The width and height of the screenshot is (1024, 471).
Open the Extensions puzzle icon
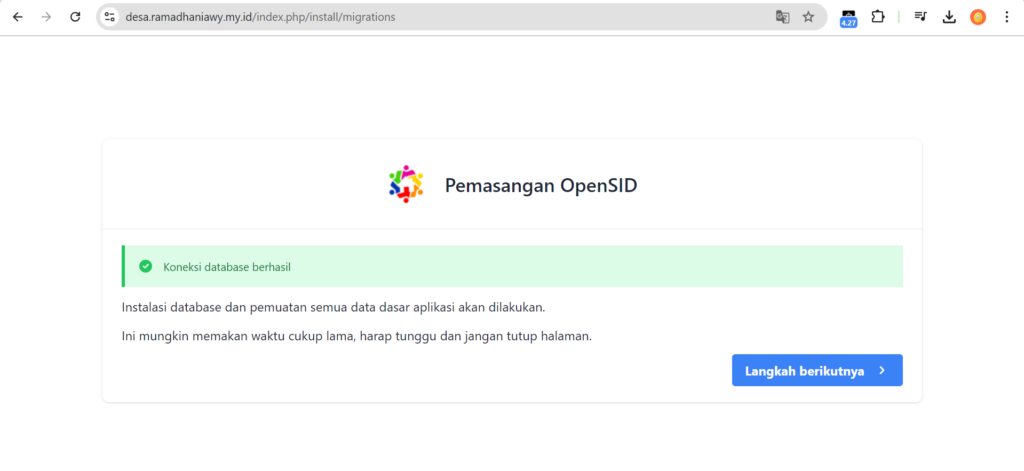point(878,17)
